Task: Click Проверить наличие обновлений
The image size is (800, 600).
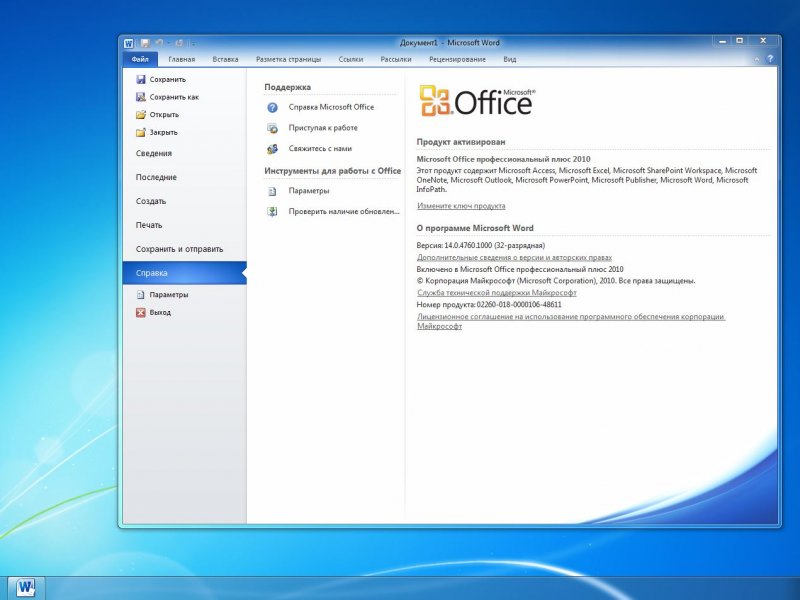Action: click(333, 211)
